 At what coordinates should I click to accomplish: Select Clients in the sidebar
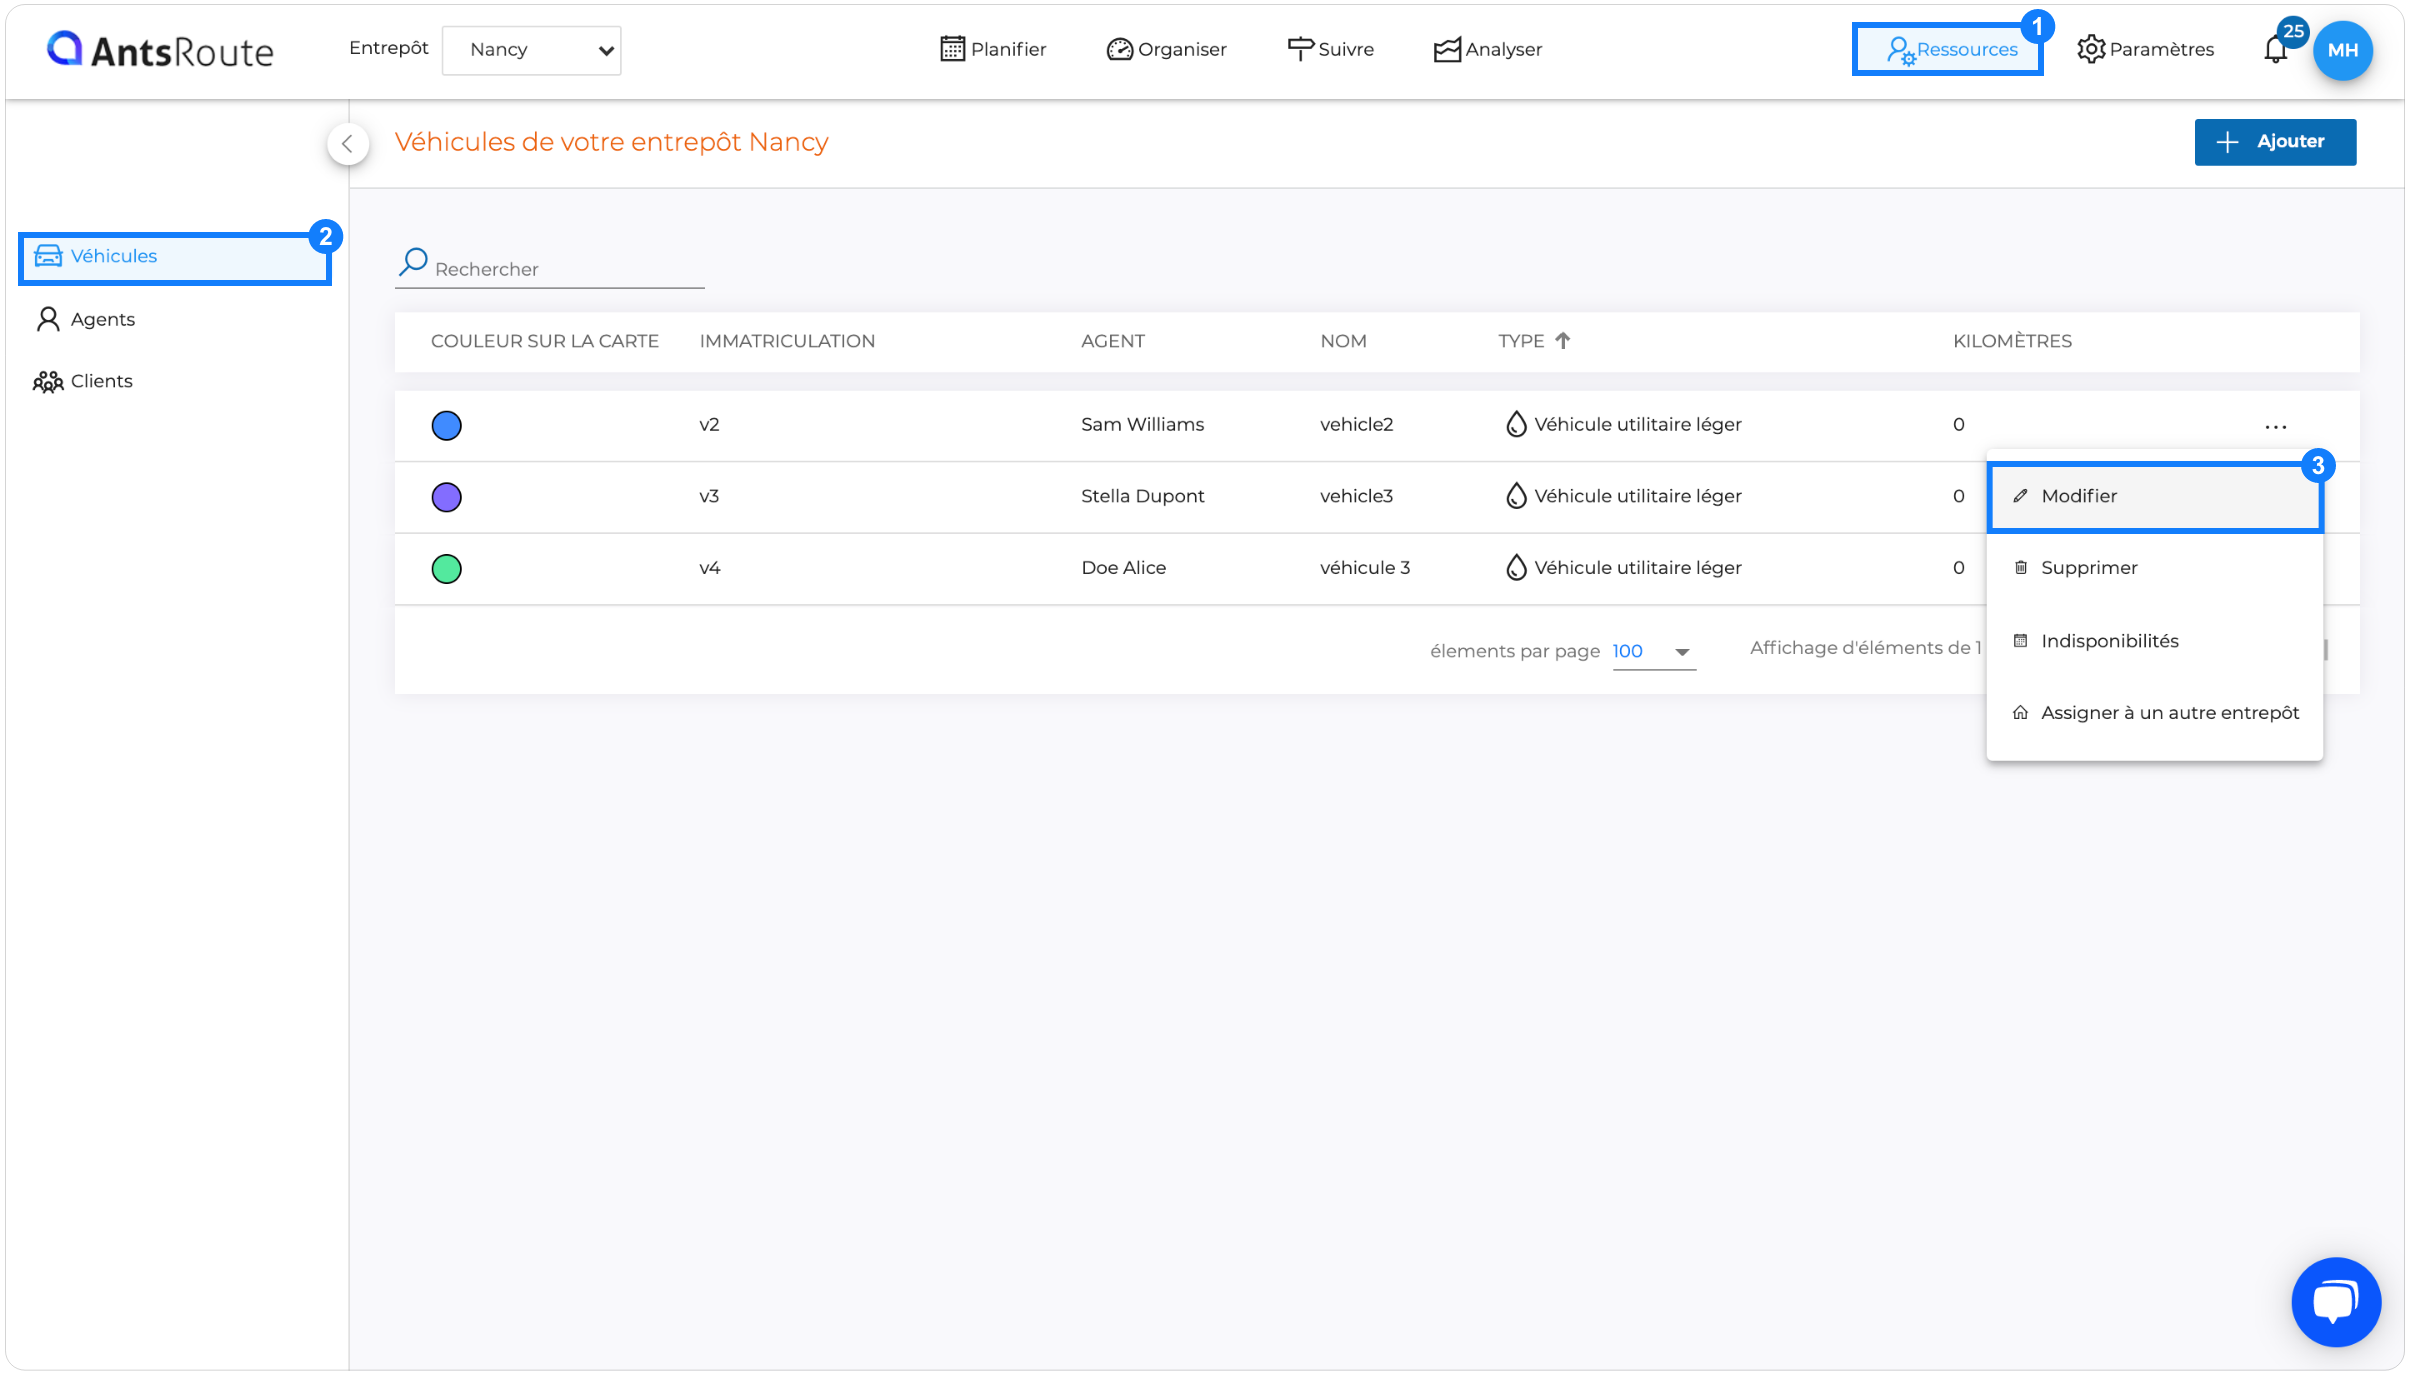click(x=83, y=381)
